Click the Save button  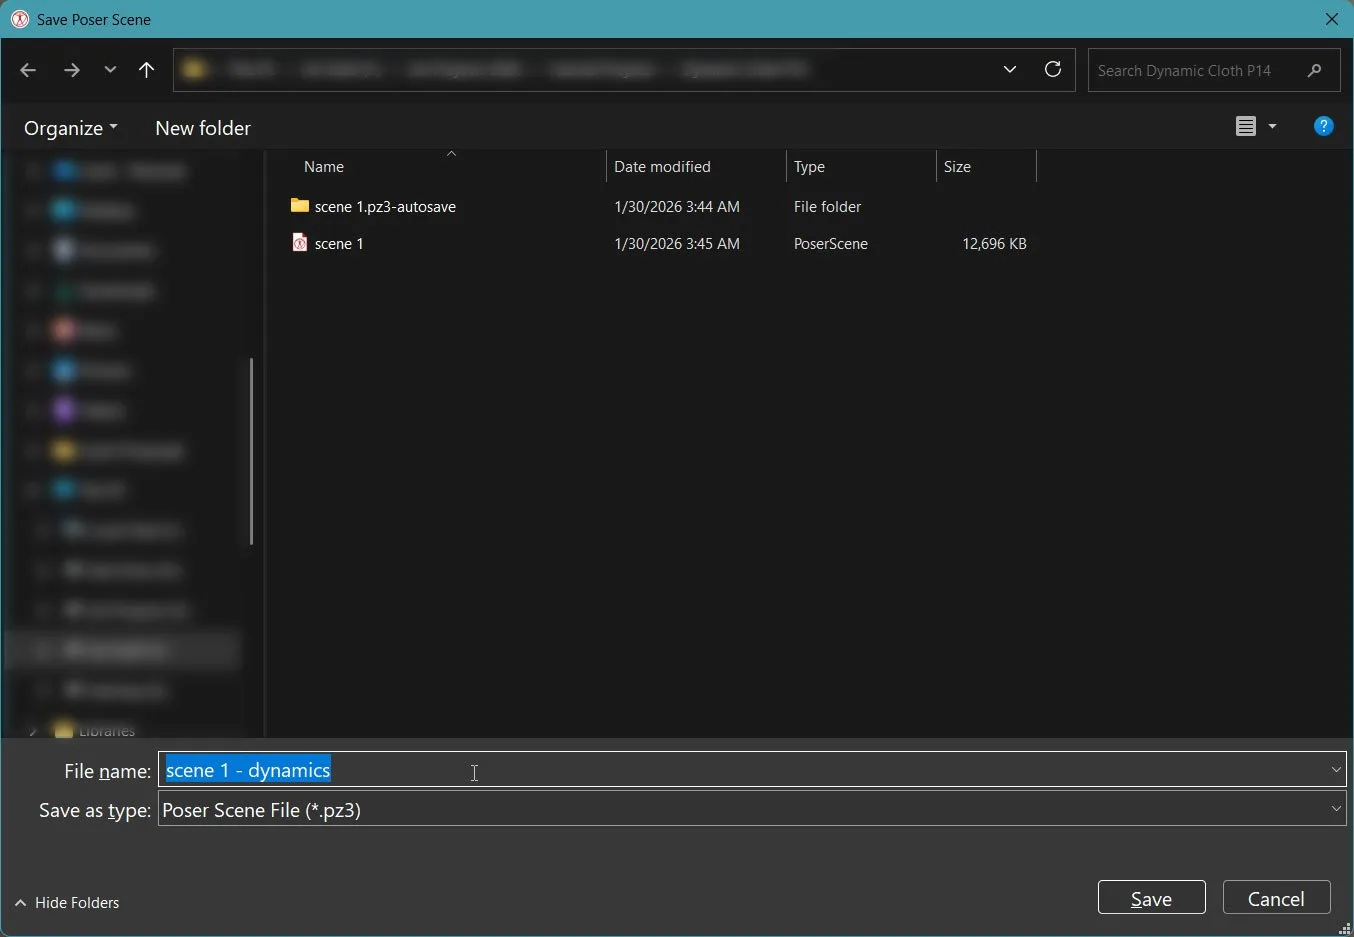(x=1150, y=897)
